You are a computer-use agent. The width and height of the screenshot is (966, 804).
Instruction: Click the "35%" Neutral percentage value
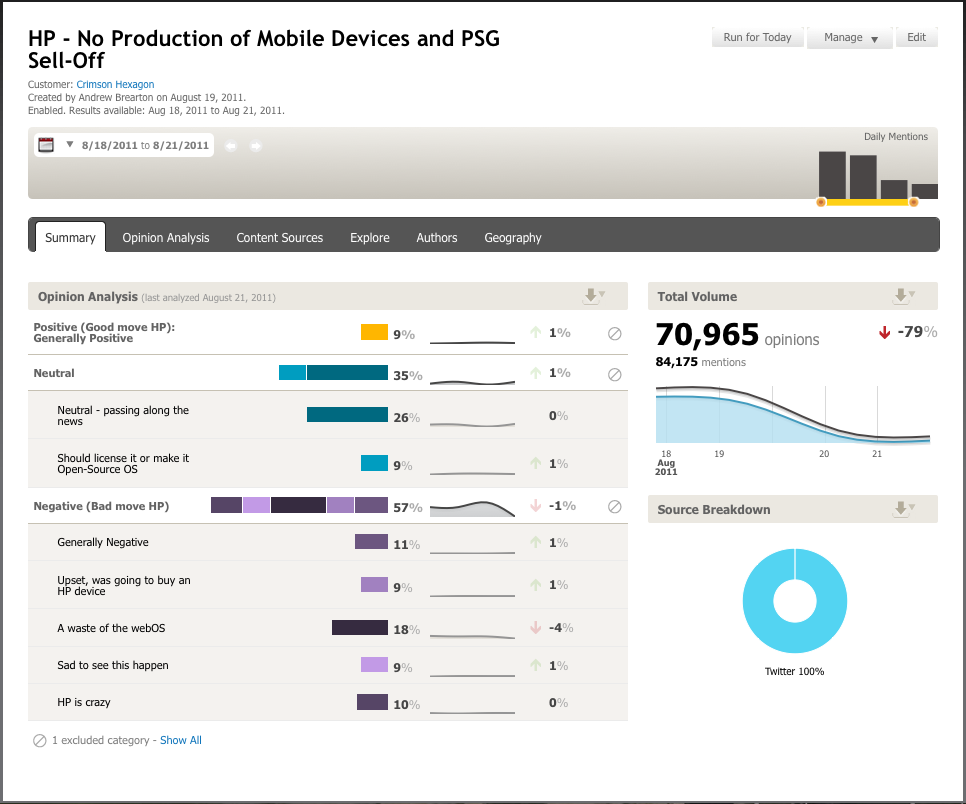(x=408, y=375)
